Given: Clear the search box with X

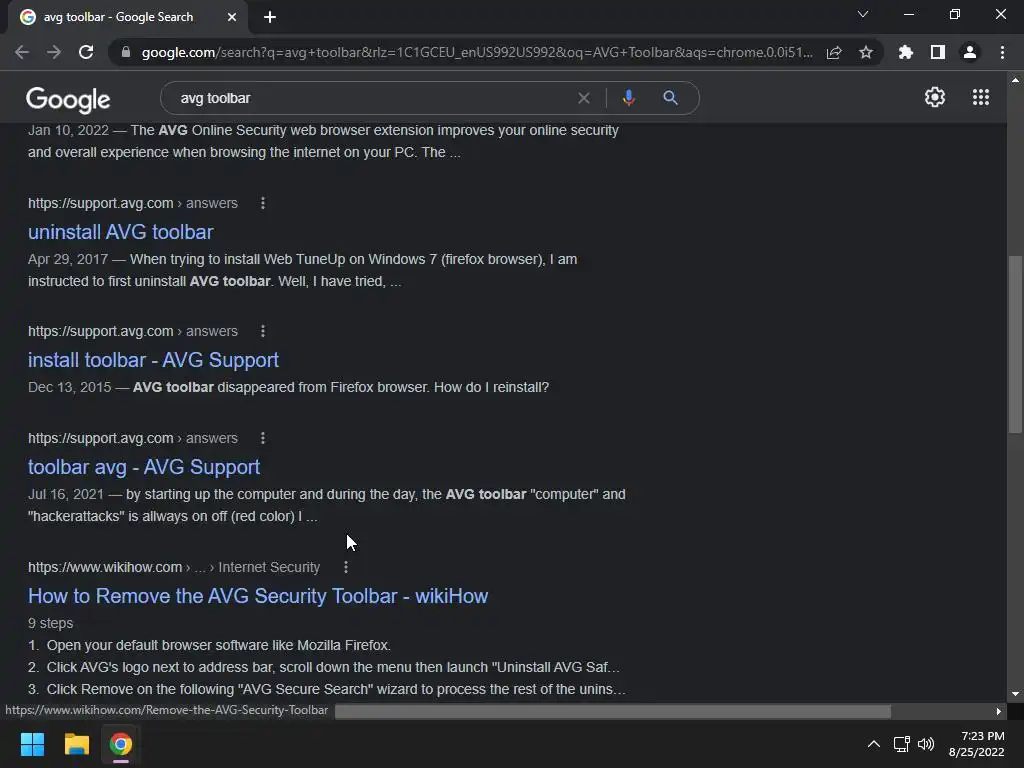Looking at the screenshot, I should pos(584,98).
